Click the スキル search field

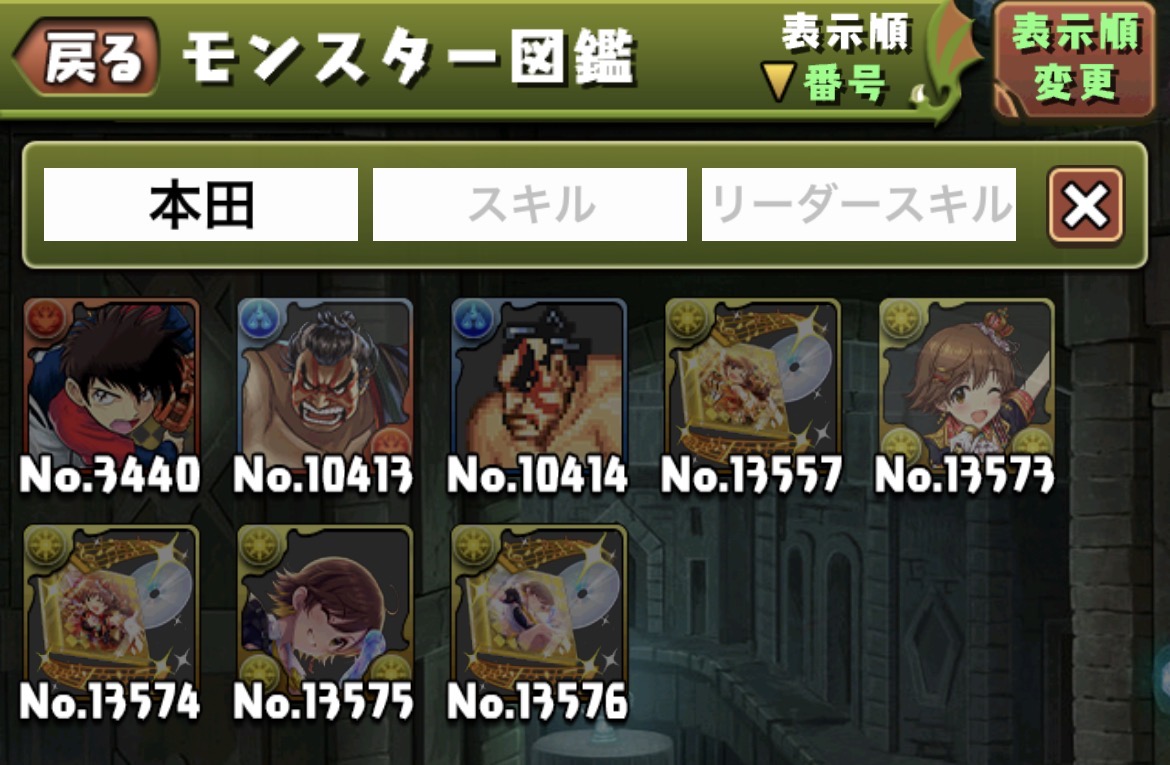coord(530,204)
